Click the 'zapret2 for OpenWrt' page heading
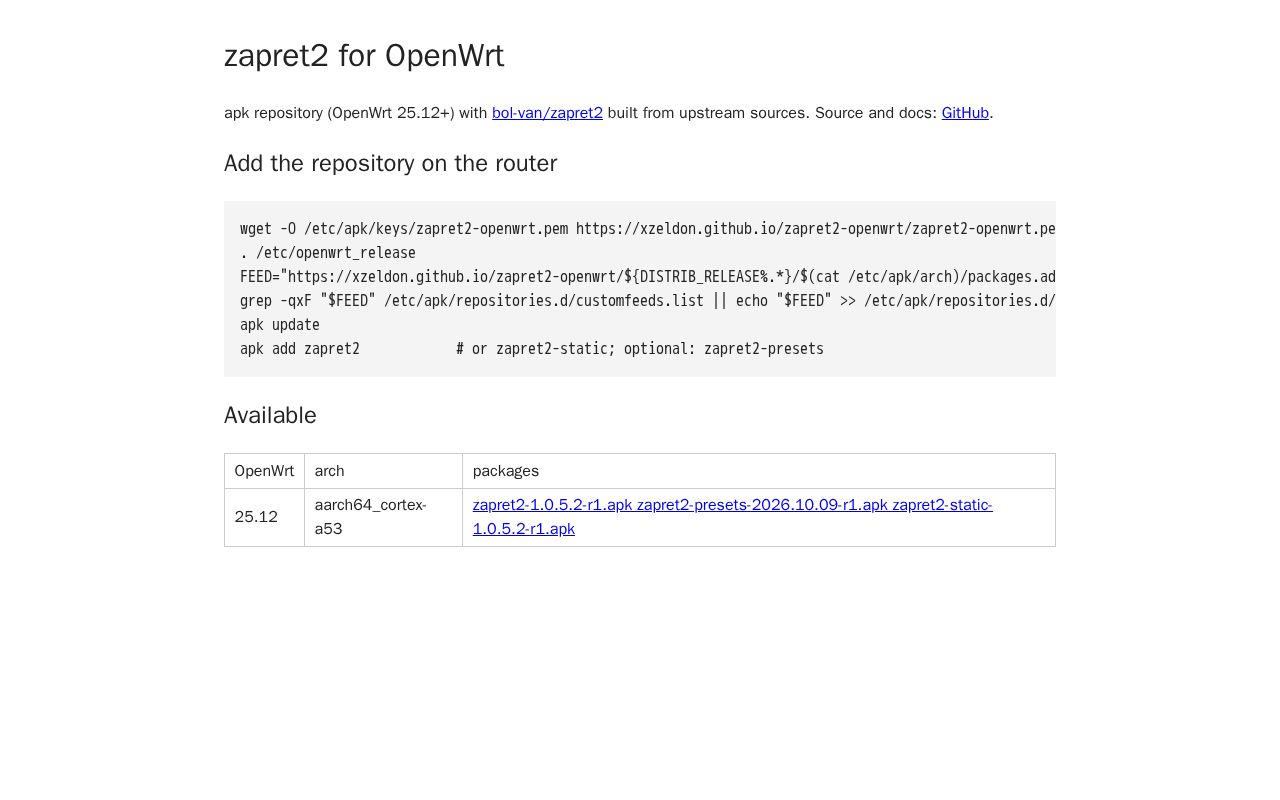Image resolution: width=1280 pixels, height=800 pixels. click(364, 56)
